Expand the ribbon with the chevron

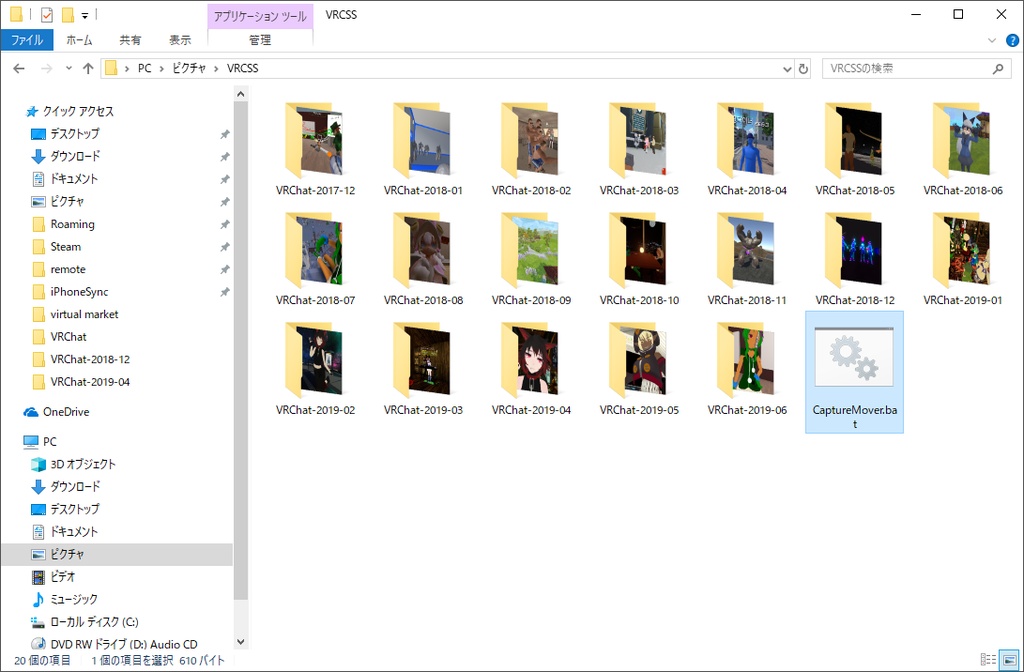[x=991, y=40]
